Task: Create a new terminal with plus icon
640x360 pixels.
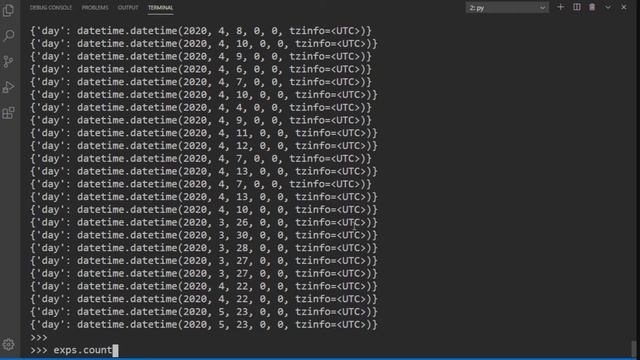Action: click(x=560, y=7)
